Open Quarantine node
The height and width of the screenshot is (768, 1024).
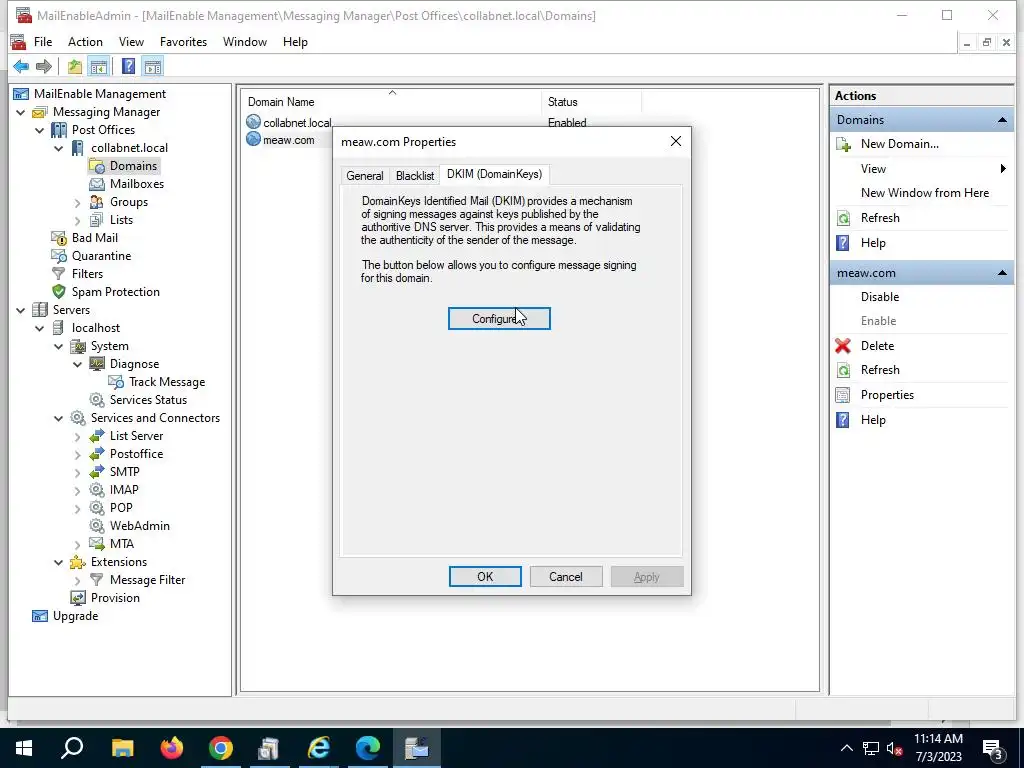[x=101, y=256]
